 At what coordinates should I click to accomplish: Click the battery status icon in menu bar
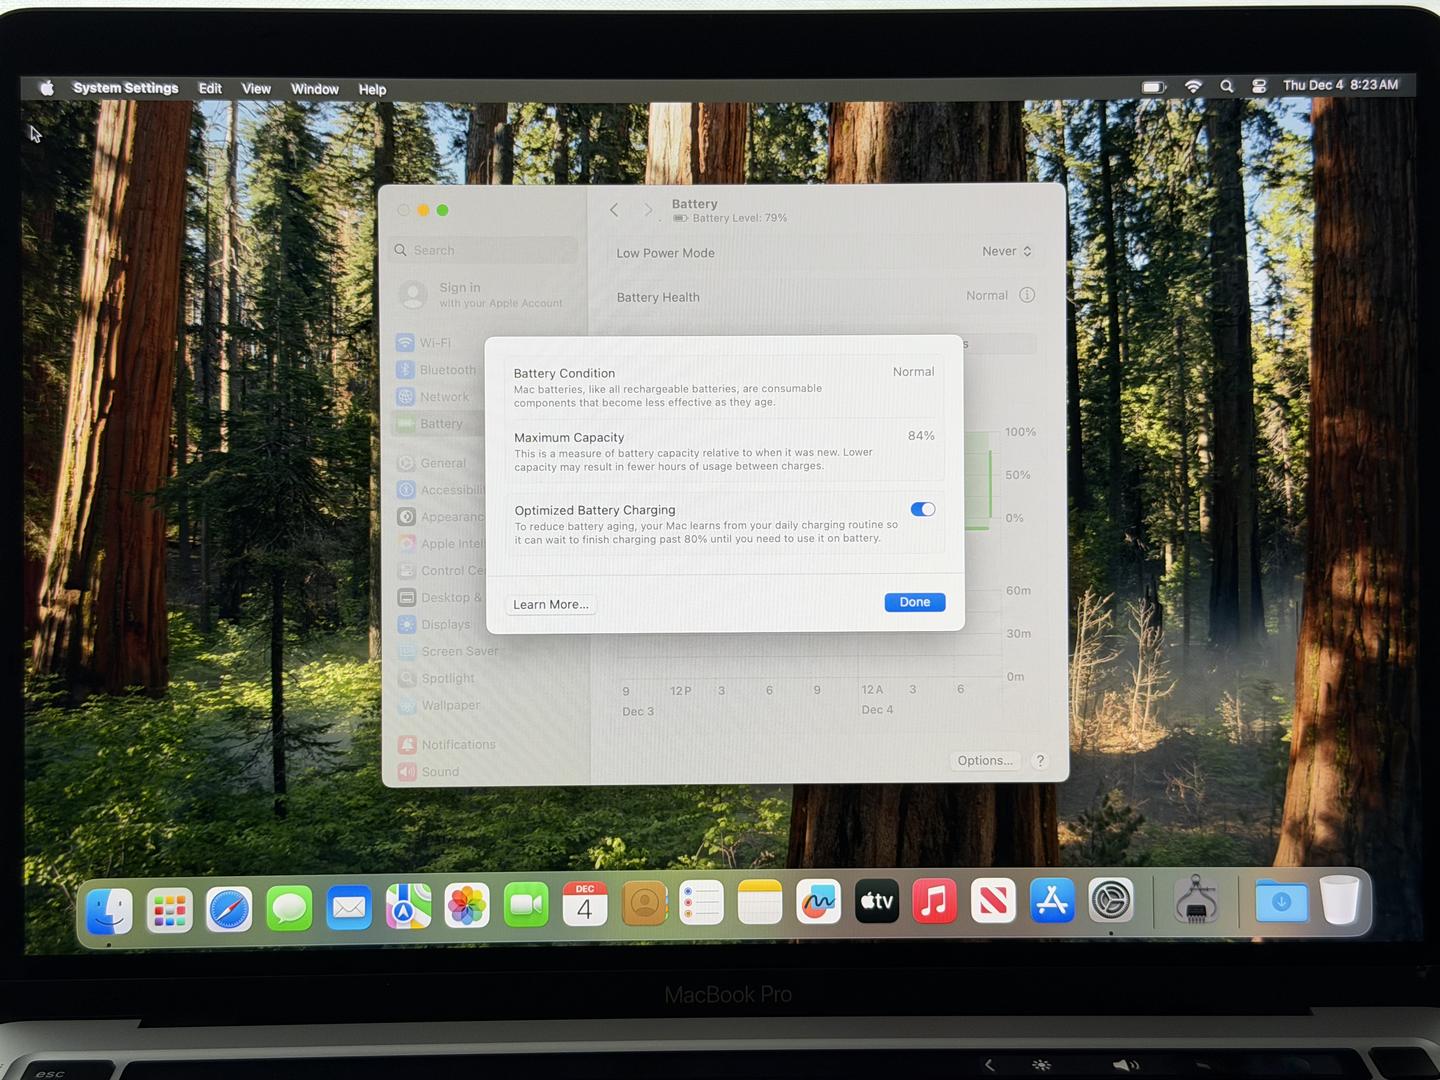1154,87
